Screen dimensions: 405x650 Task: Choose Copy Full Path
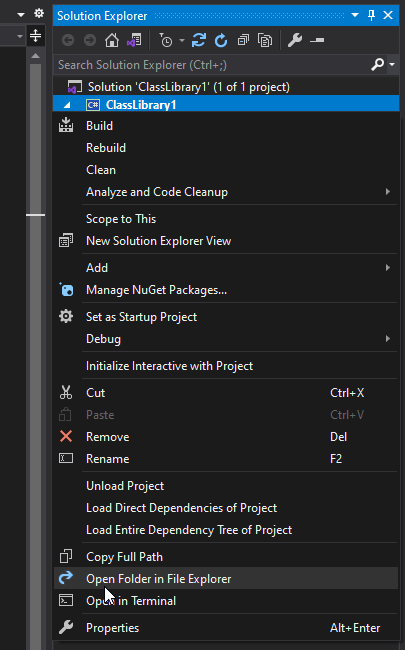point(226,556)
